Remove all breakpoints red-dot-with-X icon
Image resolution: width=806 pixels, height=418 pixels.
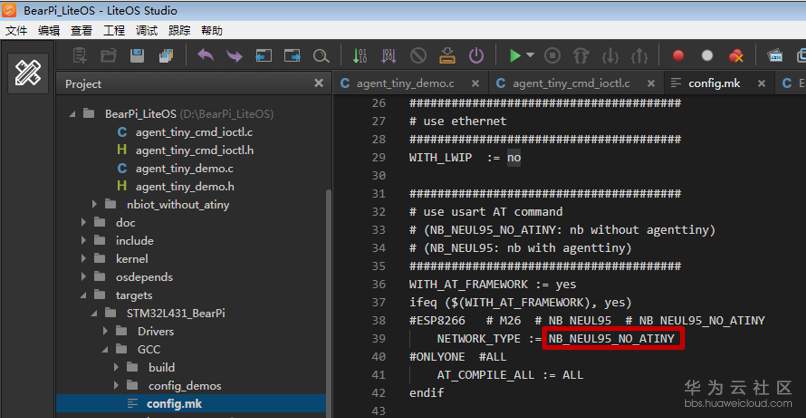[736, 56]
